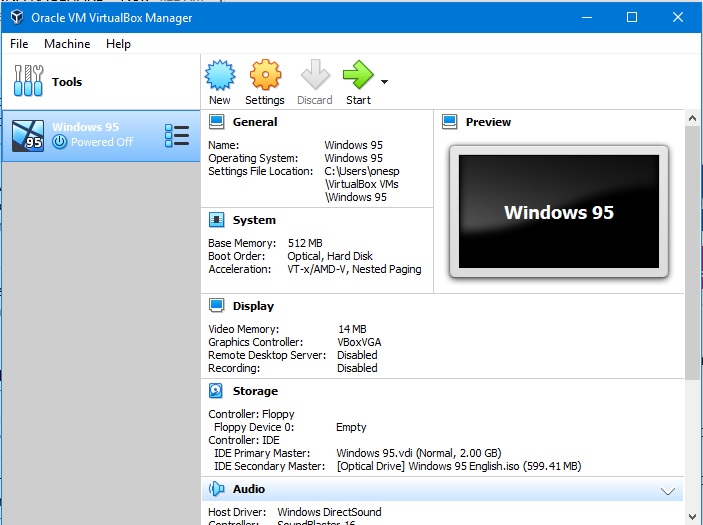Click the details pane scroll down arrow
Image resolution: width=703 pixels, height=525 pixels.
(692, 516)
